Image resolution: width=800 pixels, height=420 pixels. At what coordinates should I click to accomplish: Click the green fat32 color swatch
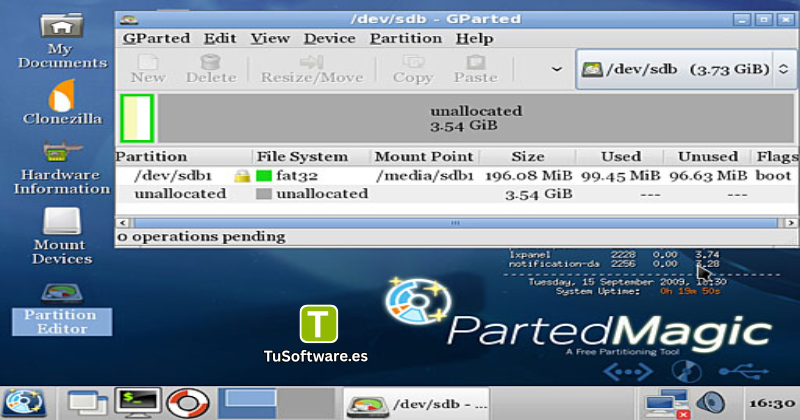point(264,176)
